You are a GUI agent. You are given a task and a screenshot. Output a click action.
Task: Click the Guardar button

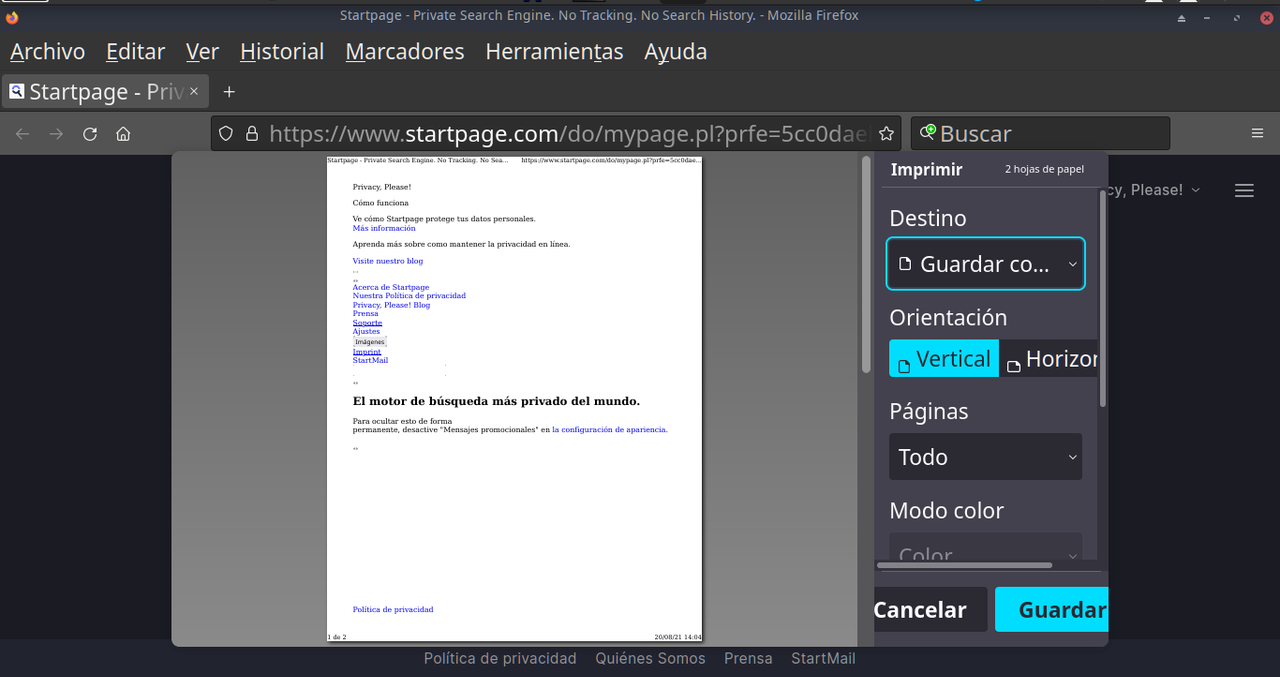1052,609
